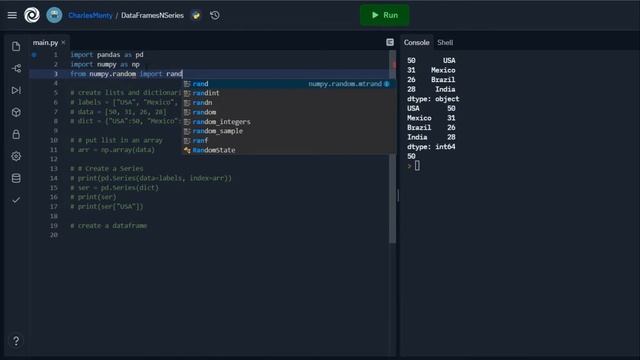Viewport: 640px width, 360px height.
Task: Click the line 15 ser = pd.Series(dict) comment
Action: pyautogui.click(x=114, y=188)
